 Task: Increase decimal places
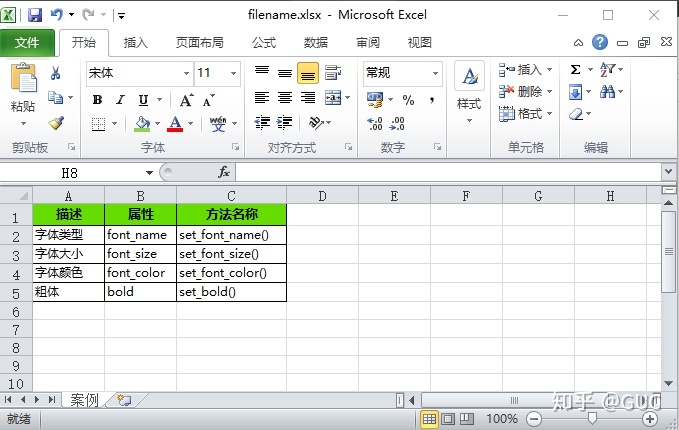[375, 123]
